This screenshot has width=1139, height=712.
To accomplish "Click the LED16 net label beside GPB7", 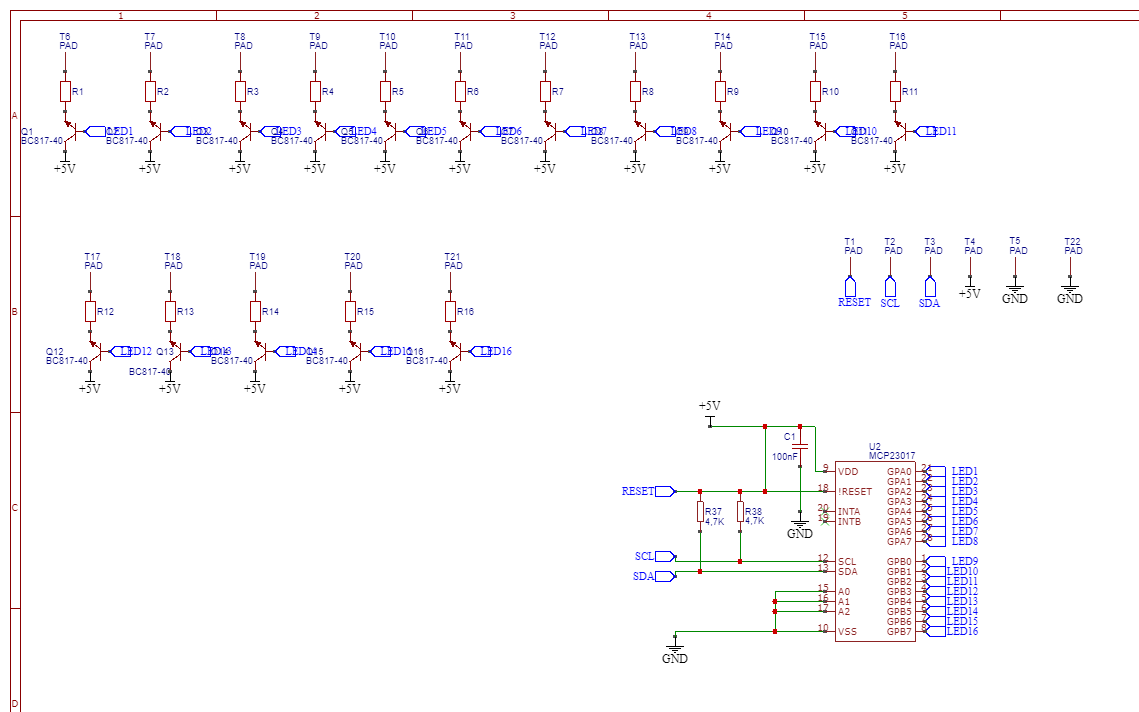I will [x=962, y=631].
